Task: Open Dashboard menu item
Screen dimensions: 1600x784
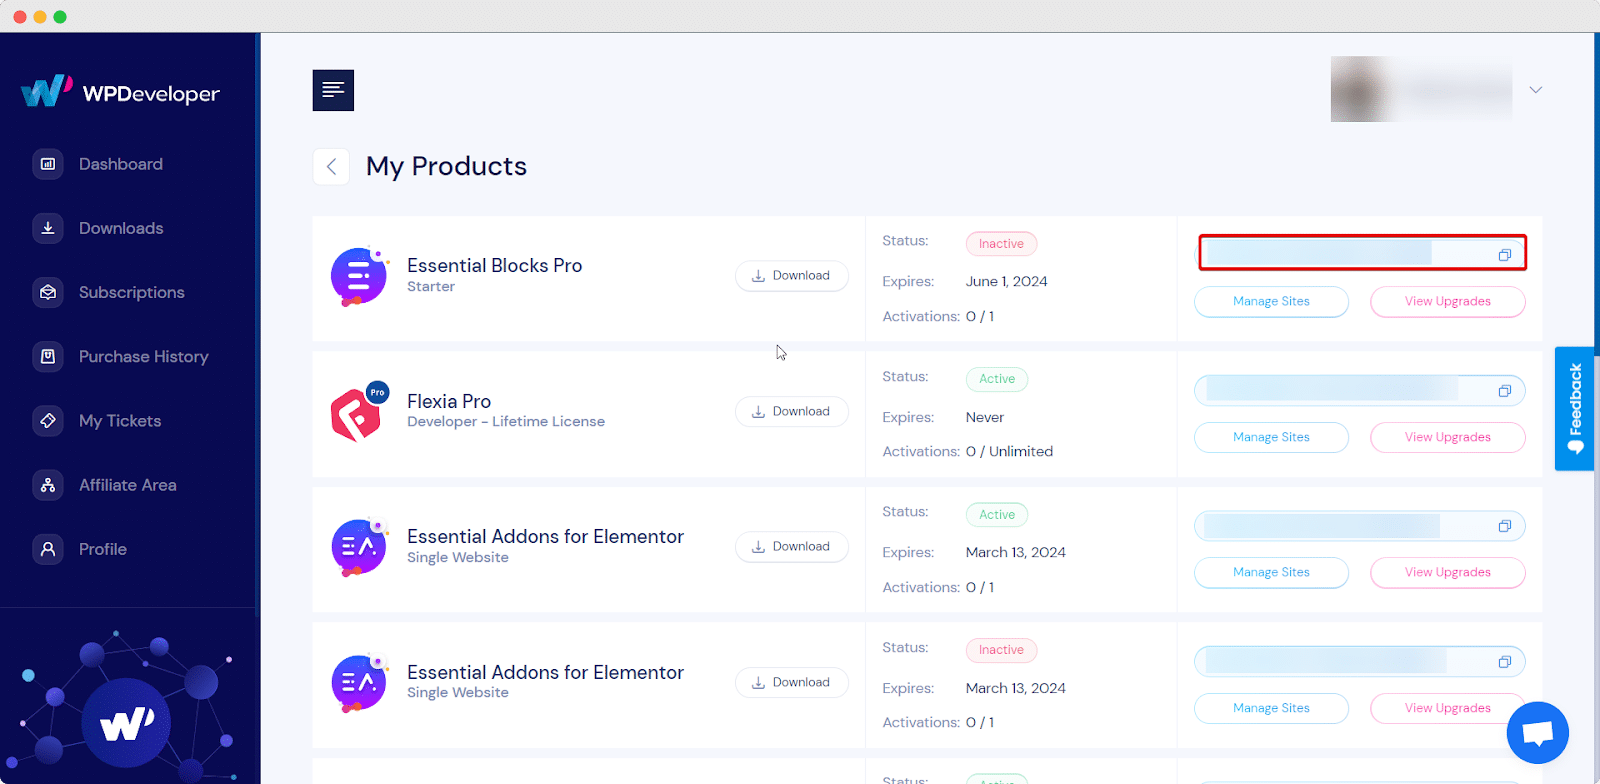Action: tap(121, 164)
